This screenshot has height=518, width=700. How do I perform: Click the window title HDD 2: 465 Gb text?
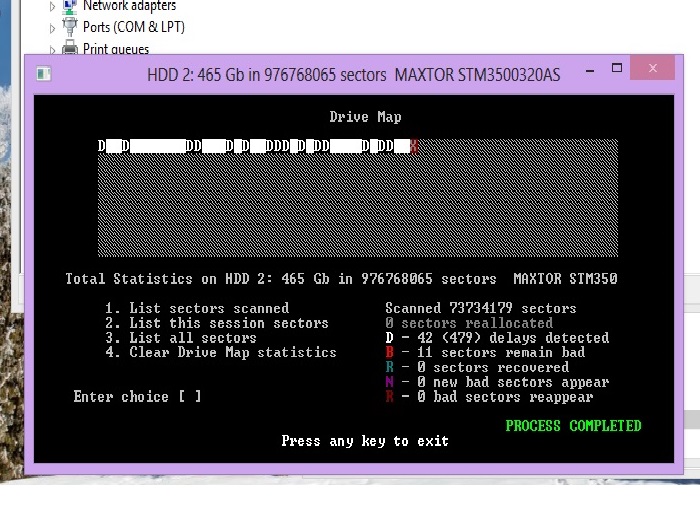coord(354,75)
